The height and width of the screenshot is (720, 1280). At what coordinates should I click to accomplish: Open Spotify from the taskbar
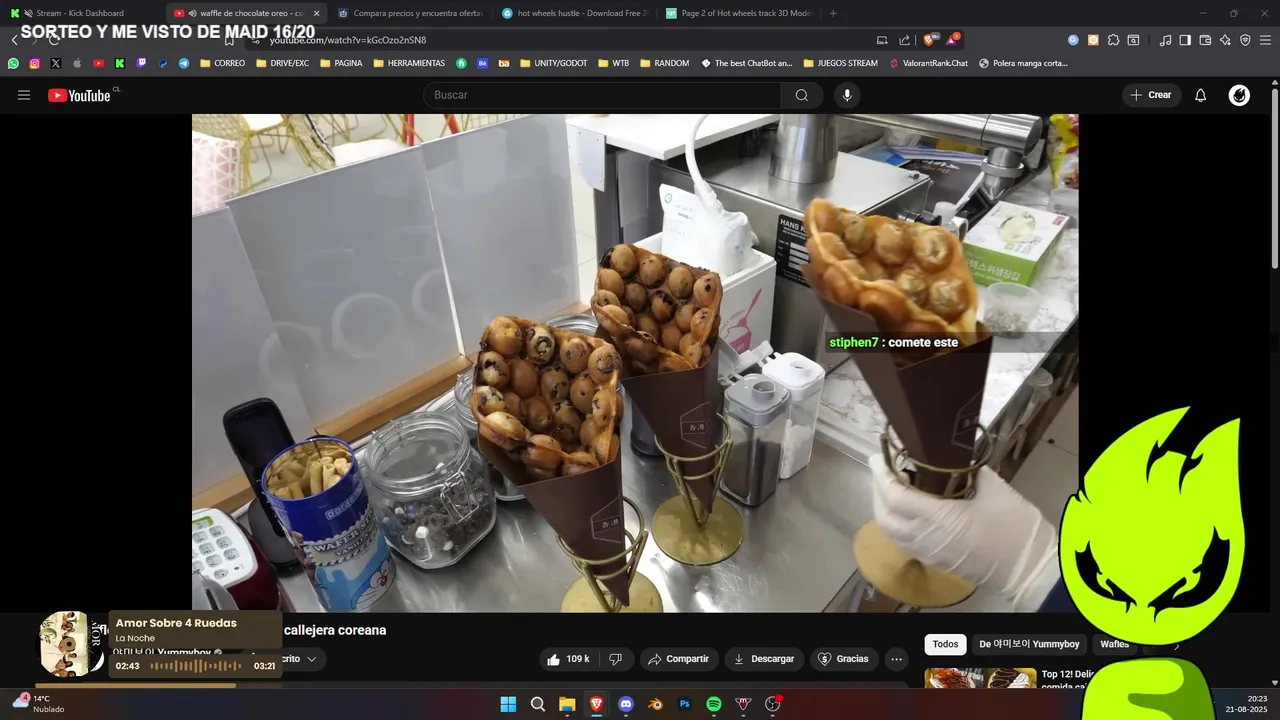pos(714,704)
